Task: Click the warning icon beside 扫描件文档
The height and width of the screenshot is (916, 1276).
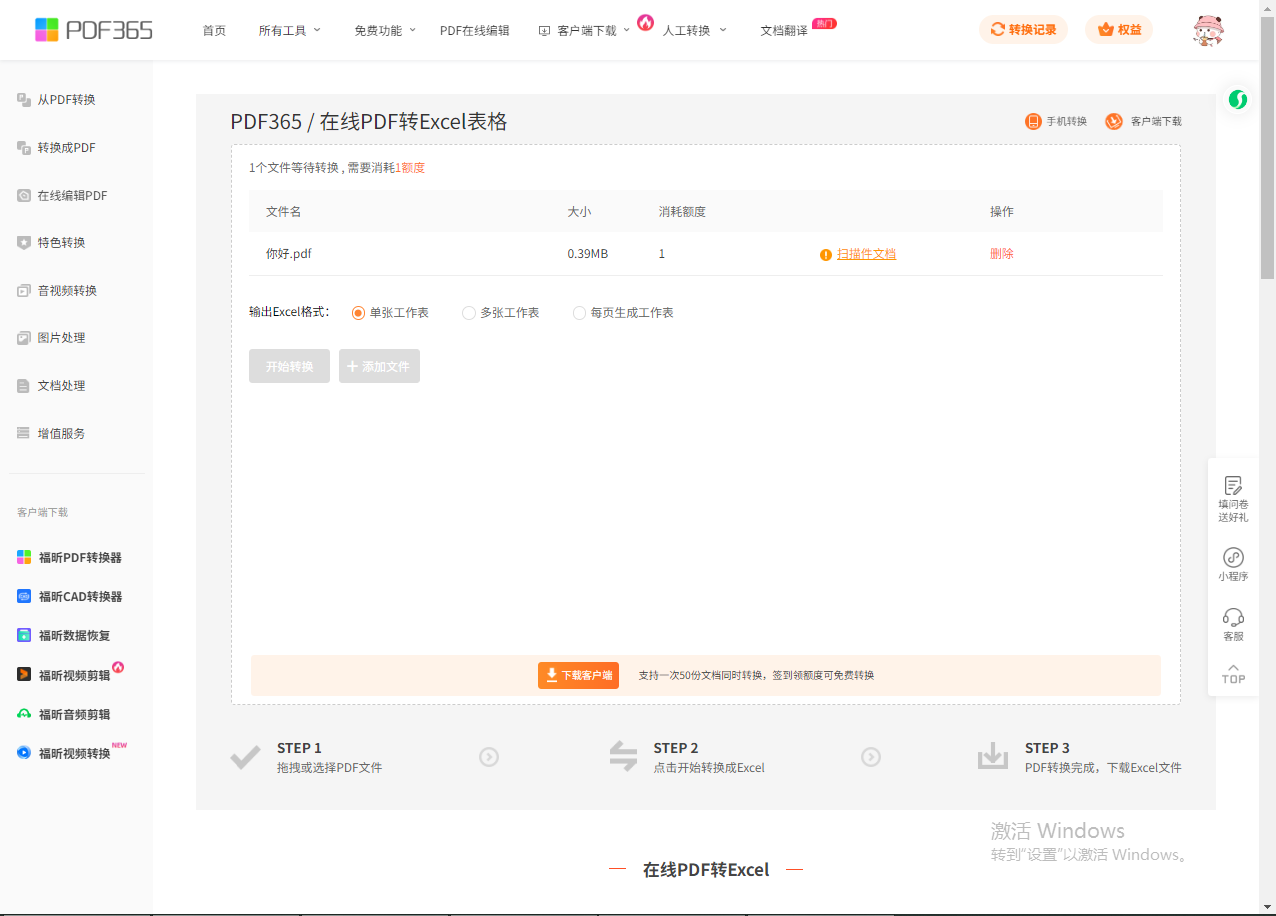Action: coord(826,255)
